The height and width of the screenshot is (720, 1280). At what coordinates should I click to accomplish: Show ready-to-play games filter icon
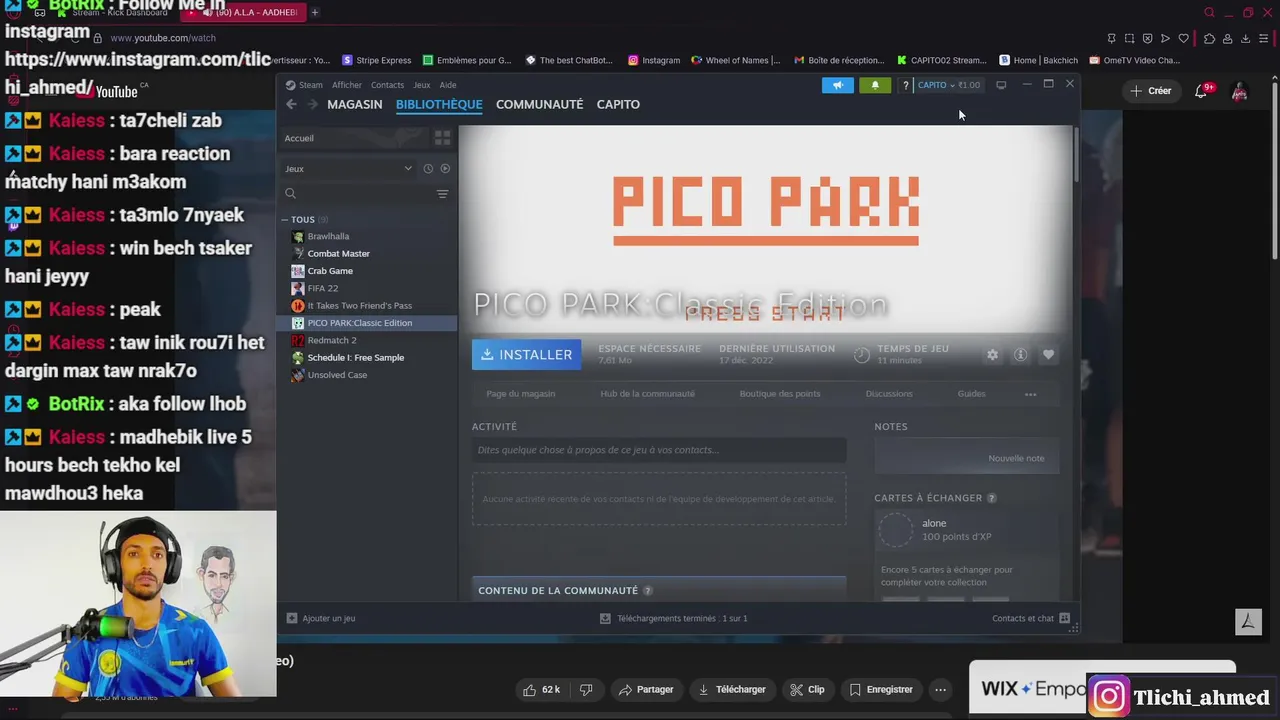[445, 169]
